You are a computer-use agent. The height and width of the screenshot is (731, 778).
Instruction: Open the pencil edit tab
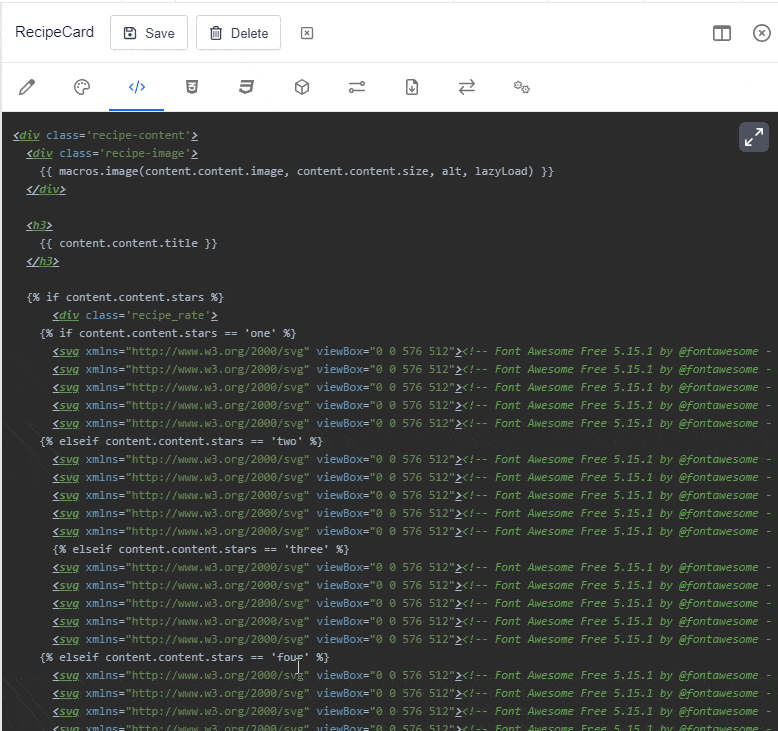tap(27, 87)
